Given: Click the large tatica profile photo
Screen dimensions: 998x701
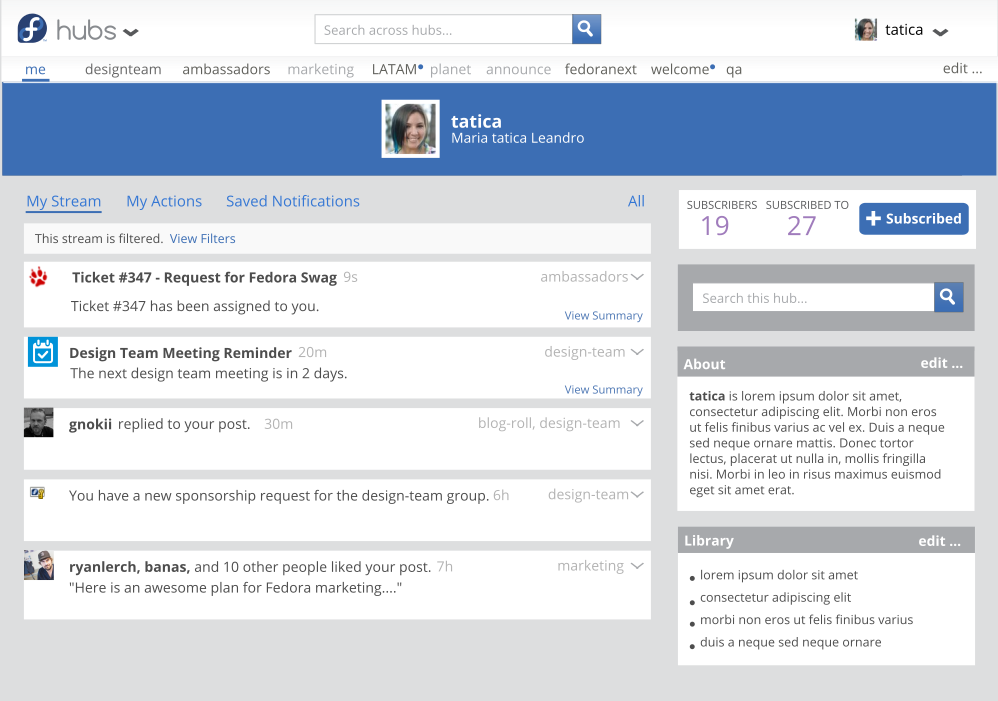Looking at the screenshot, I should [x=411, y=129].
